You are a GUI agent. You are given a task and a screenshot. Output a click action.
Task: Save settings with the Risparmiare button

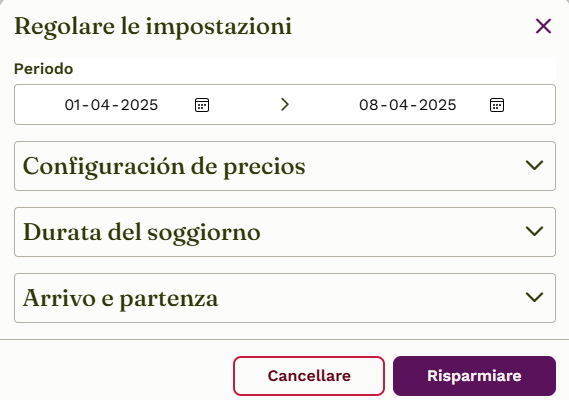[474, 376]
